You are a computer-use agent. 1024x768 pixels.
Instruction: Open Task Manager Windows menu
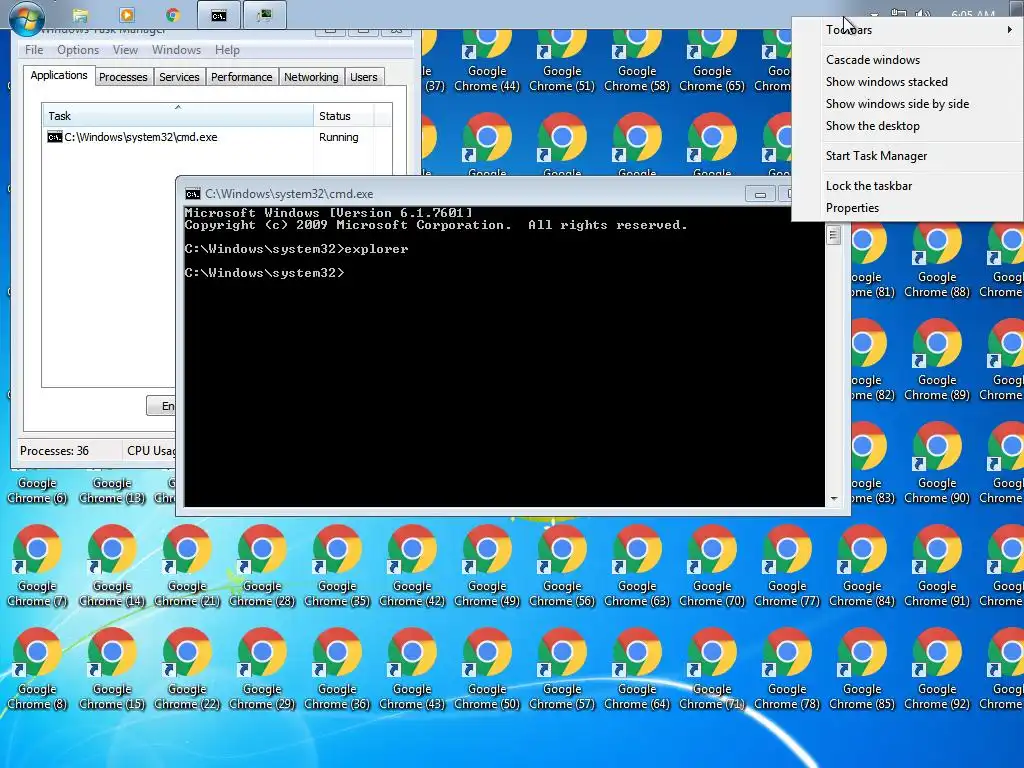[176, 50]
